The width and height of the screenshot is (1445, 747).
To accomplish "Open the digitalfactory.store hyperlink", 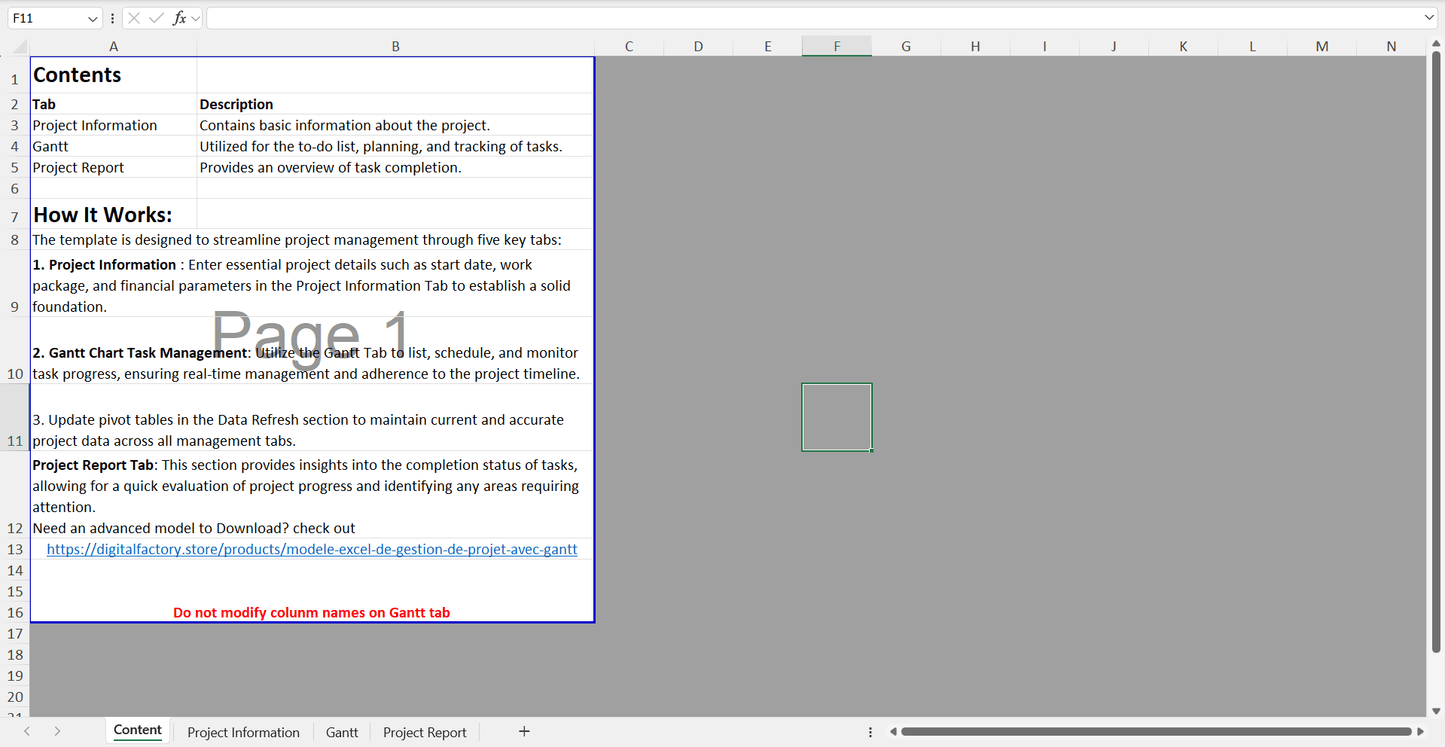I will tap(312, 549).
